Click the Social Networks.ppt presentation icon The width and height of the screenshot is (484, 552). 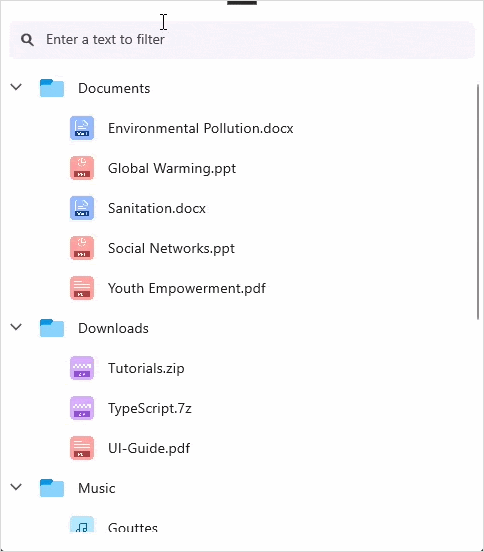point(82,248)
